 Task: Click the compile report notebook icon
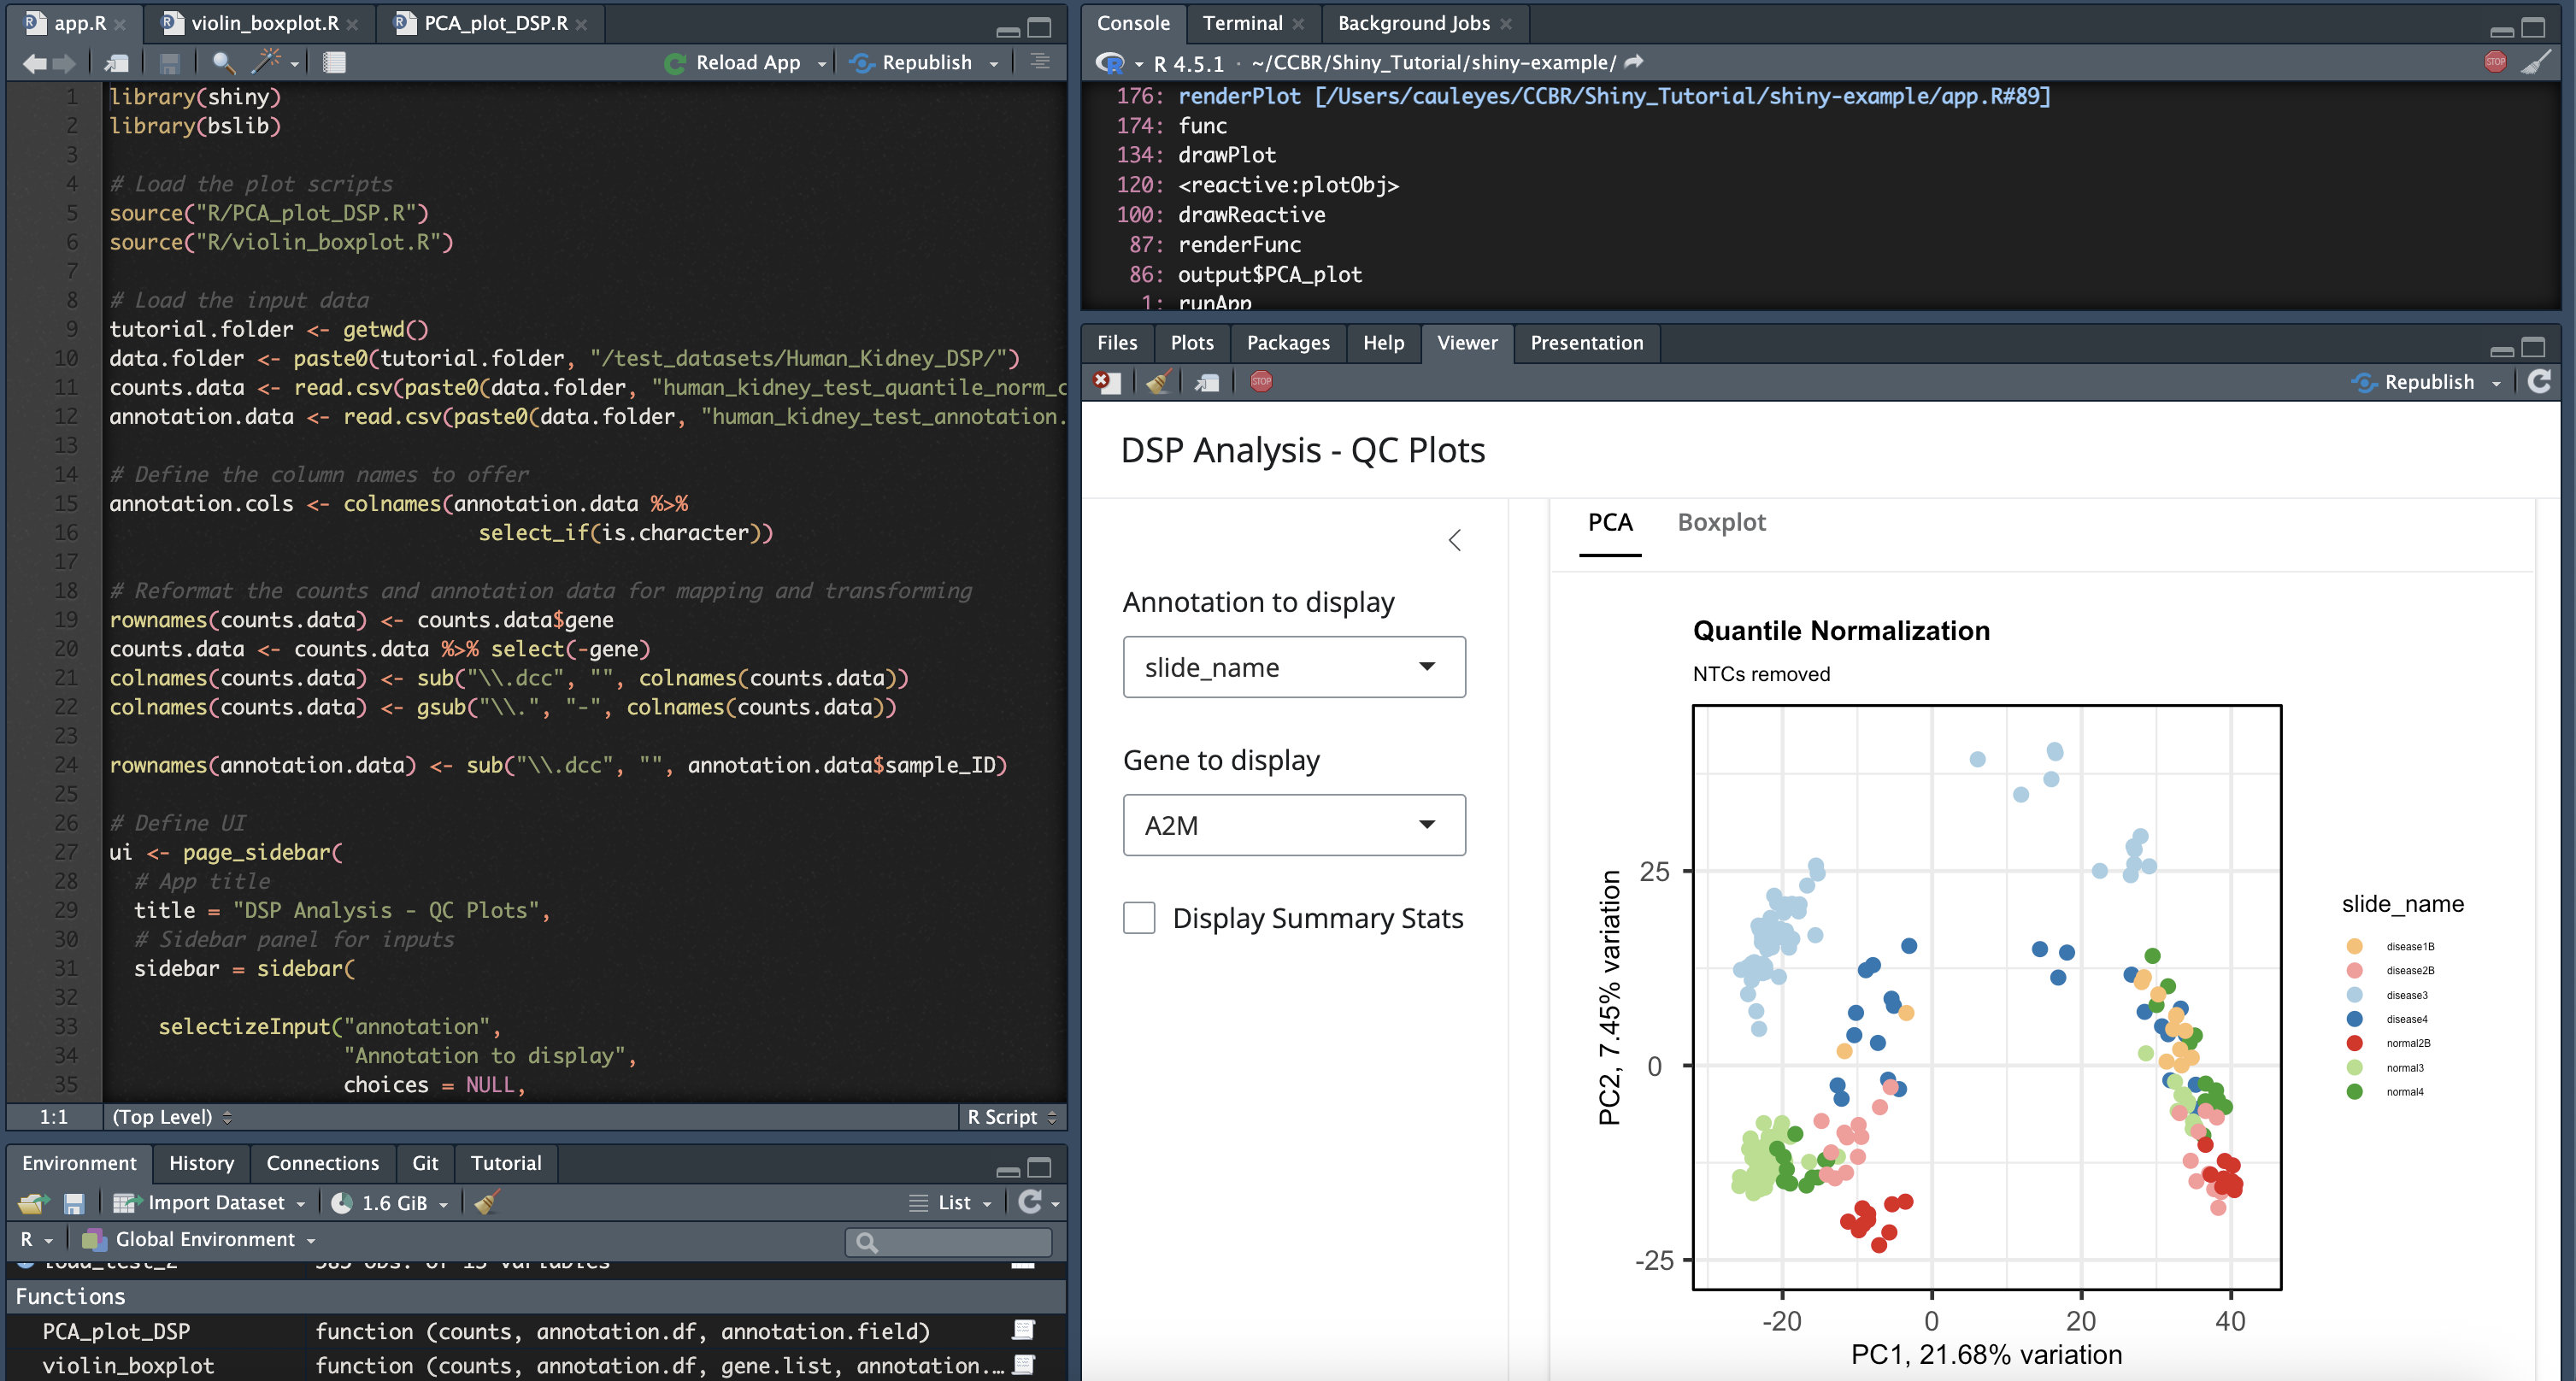334,63
